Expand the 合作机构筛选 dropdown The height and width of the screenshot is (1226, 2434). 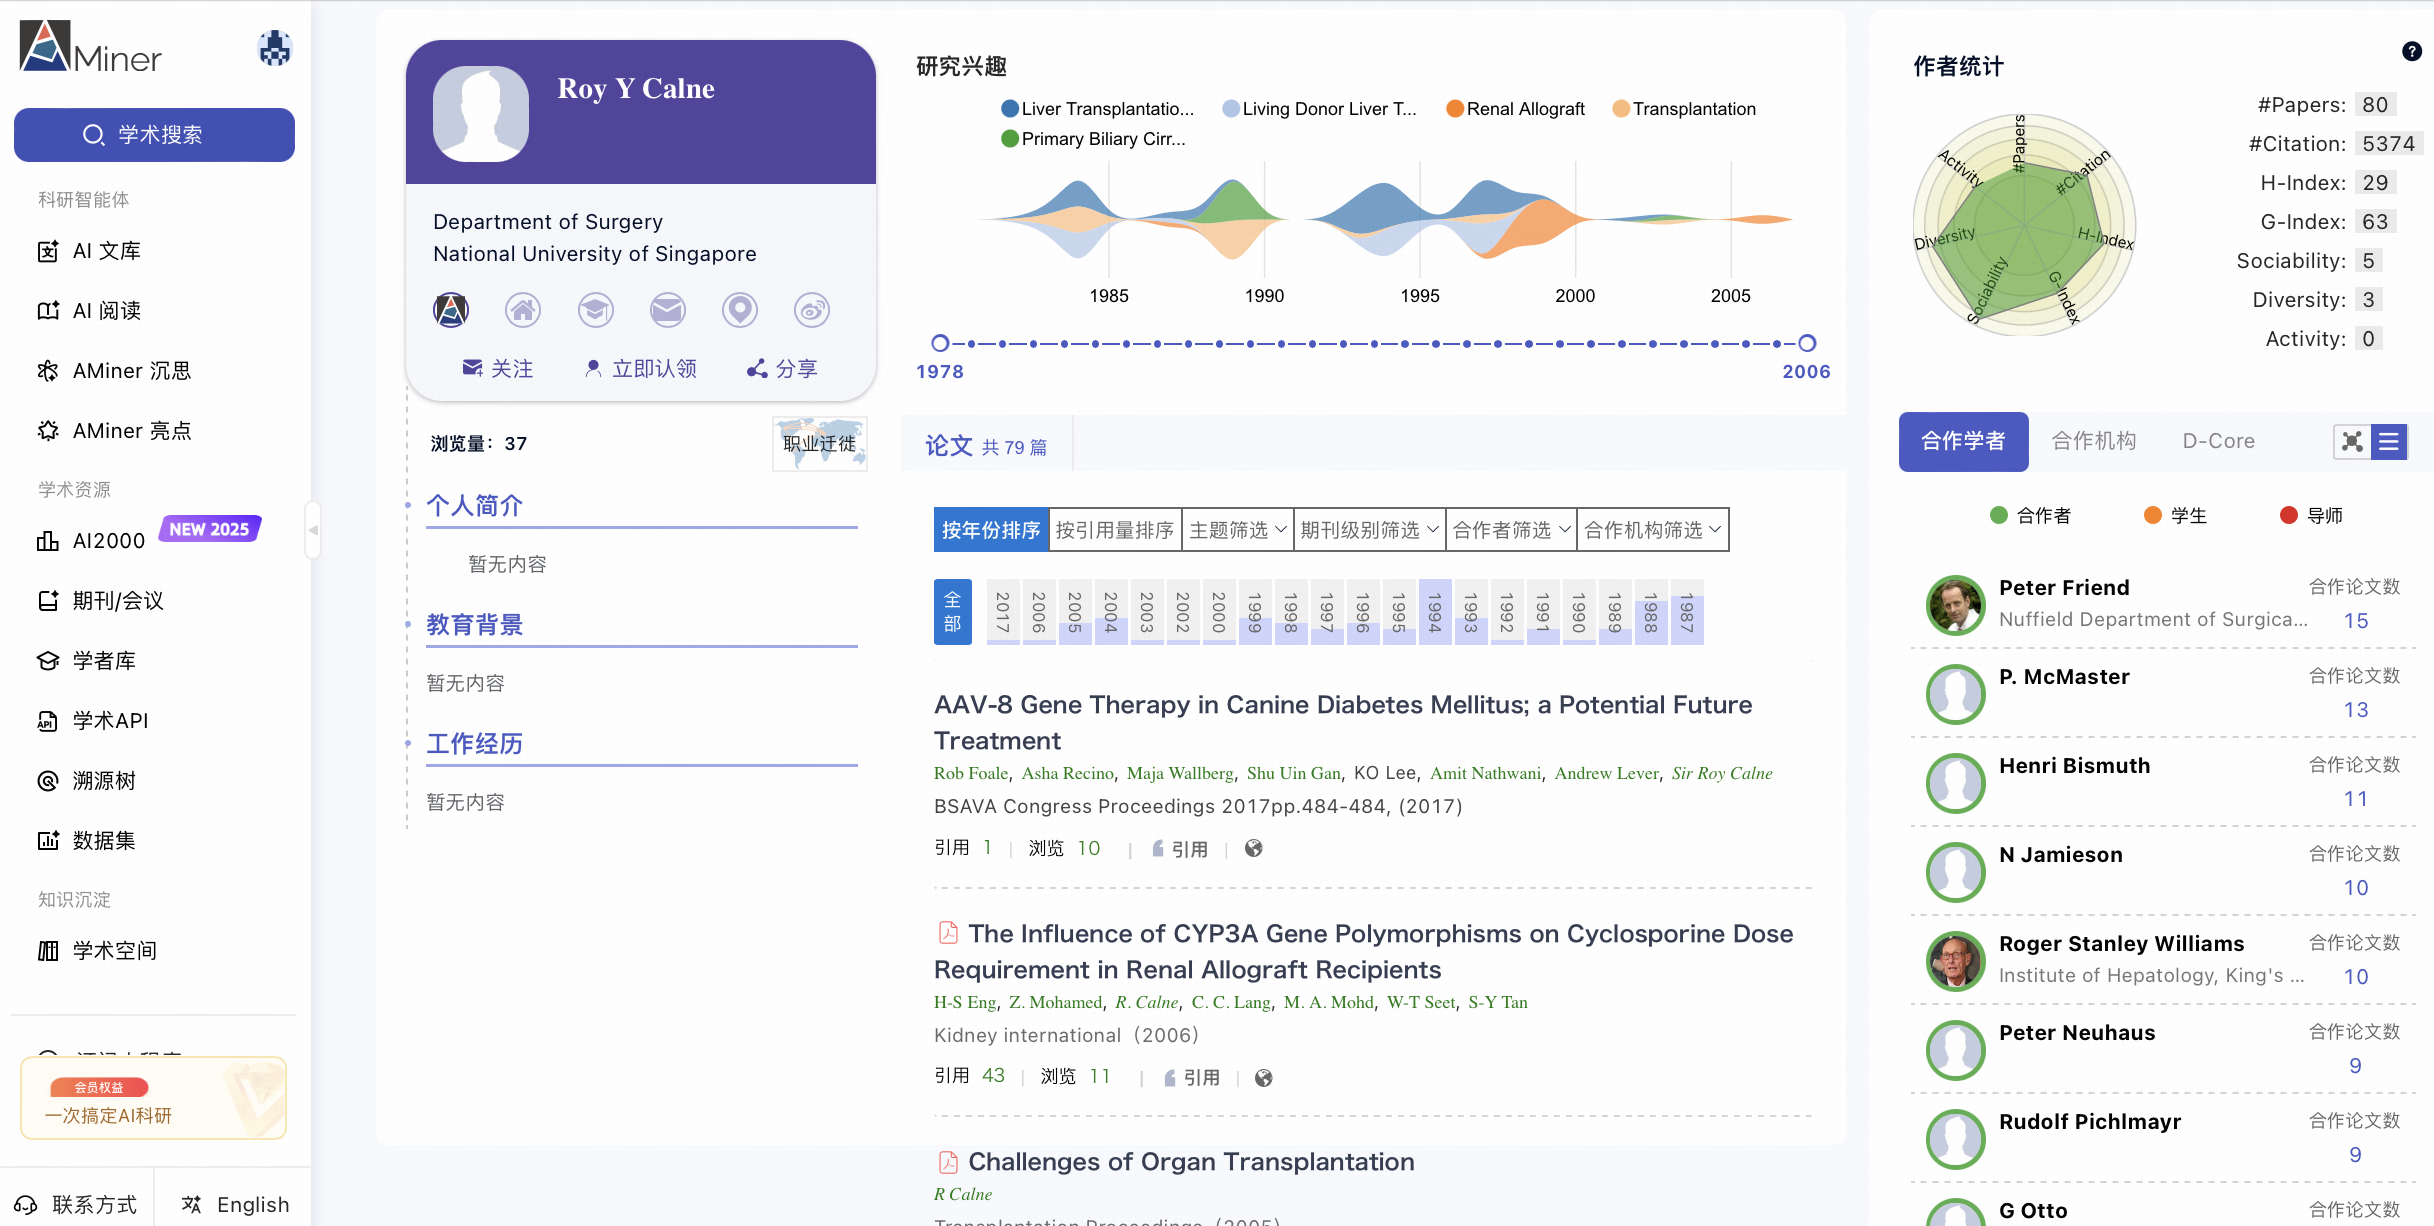[1652, 530]
